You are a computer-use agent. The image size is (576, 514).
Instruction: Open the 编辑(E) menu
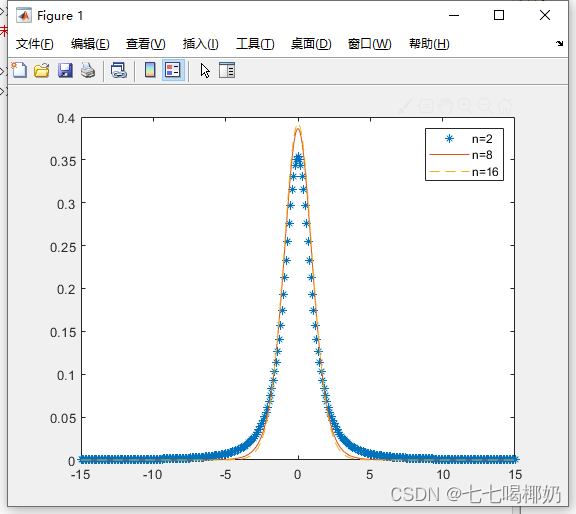coord(90,44)
